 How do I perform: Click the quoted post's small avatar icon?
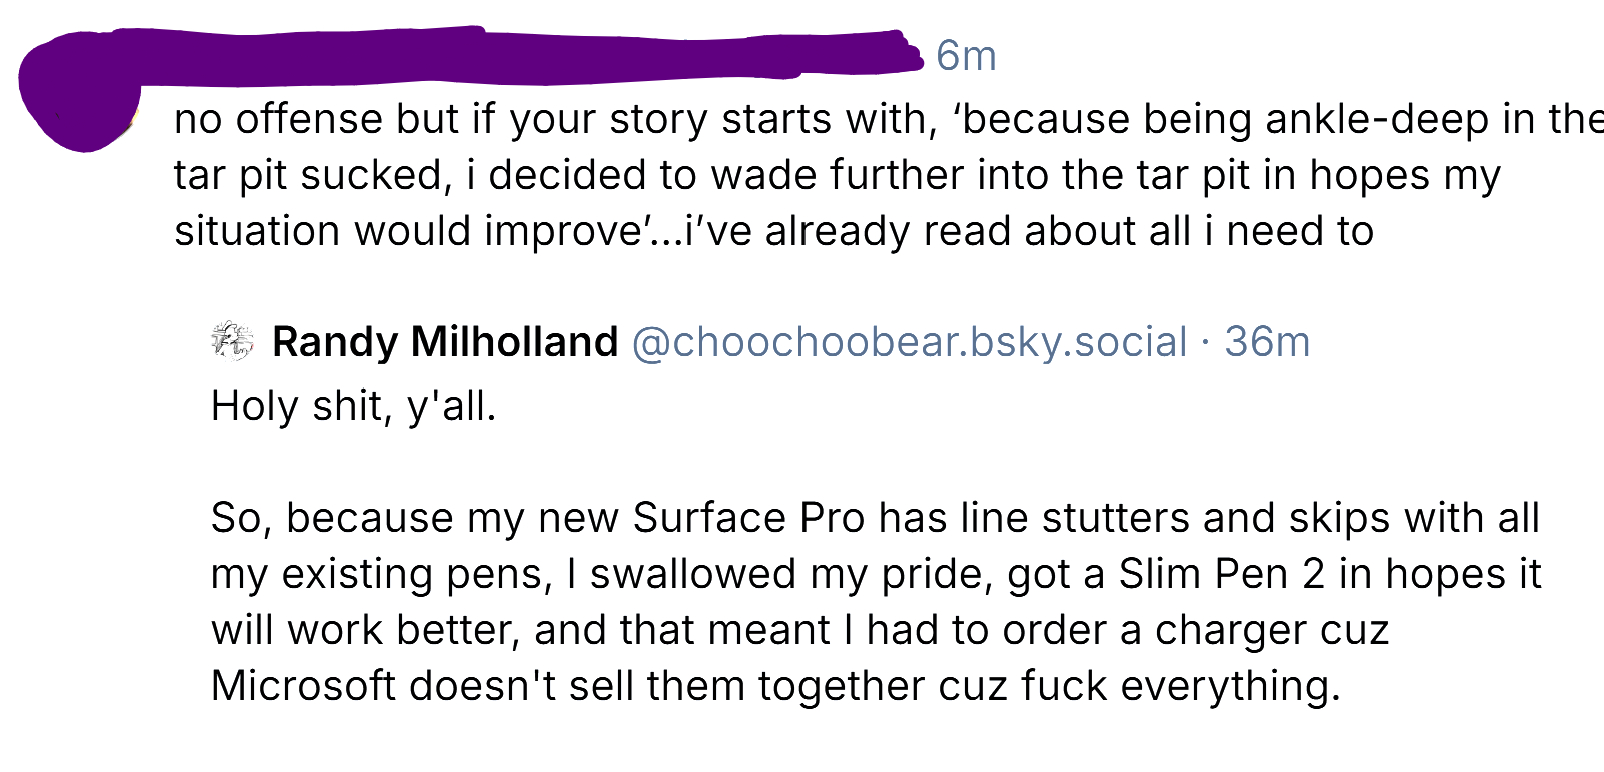pyautogui.click(x=232, y=341)
